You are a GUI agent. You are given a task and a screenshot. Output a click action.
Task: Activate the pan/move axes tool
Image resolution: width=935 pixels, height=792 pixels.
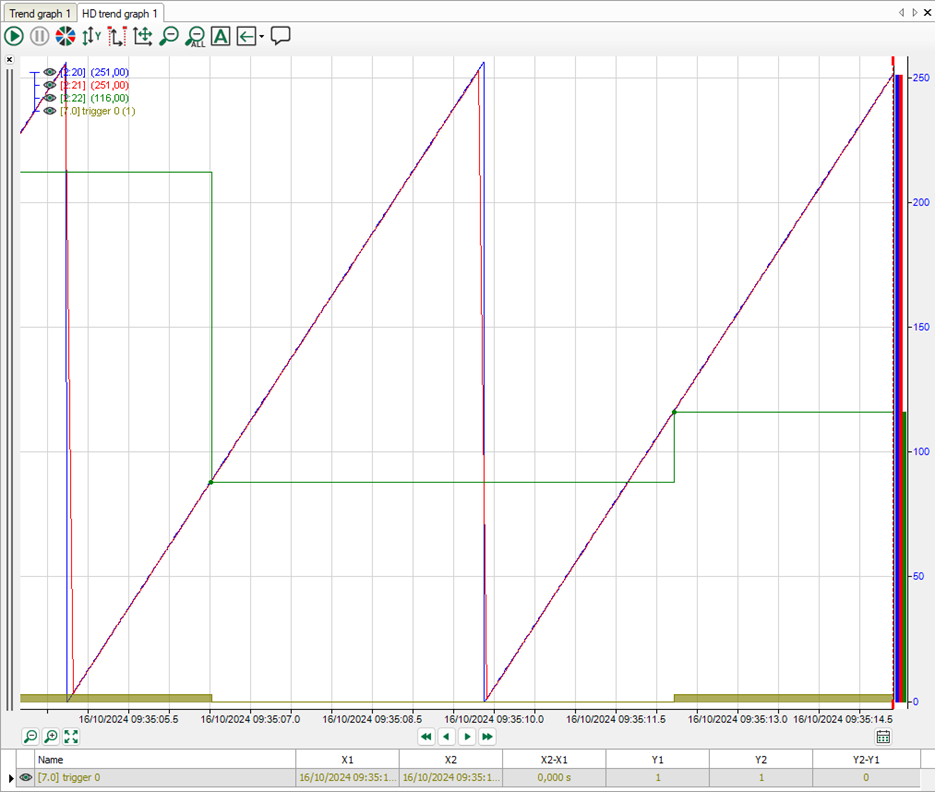pos(142,36)
